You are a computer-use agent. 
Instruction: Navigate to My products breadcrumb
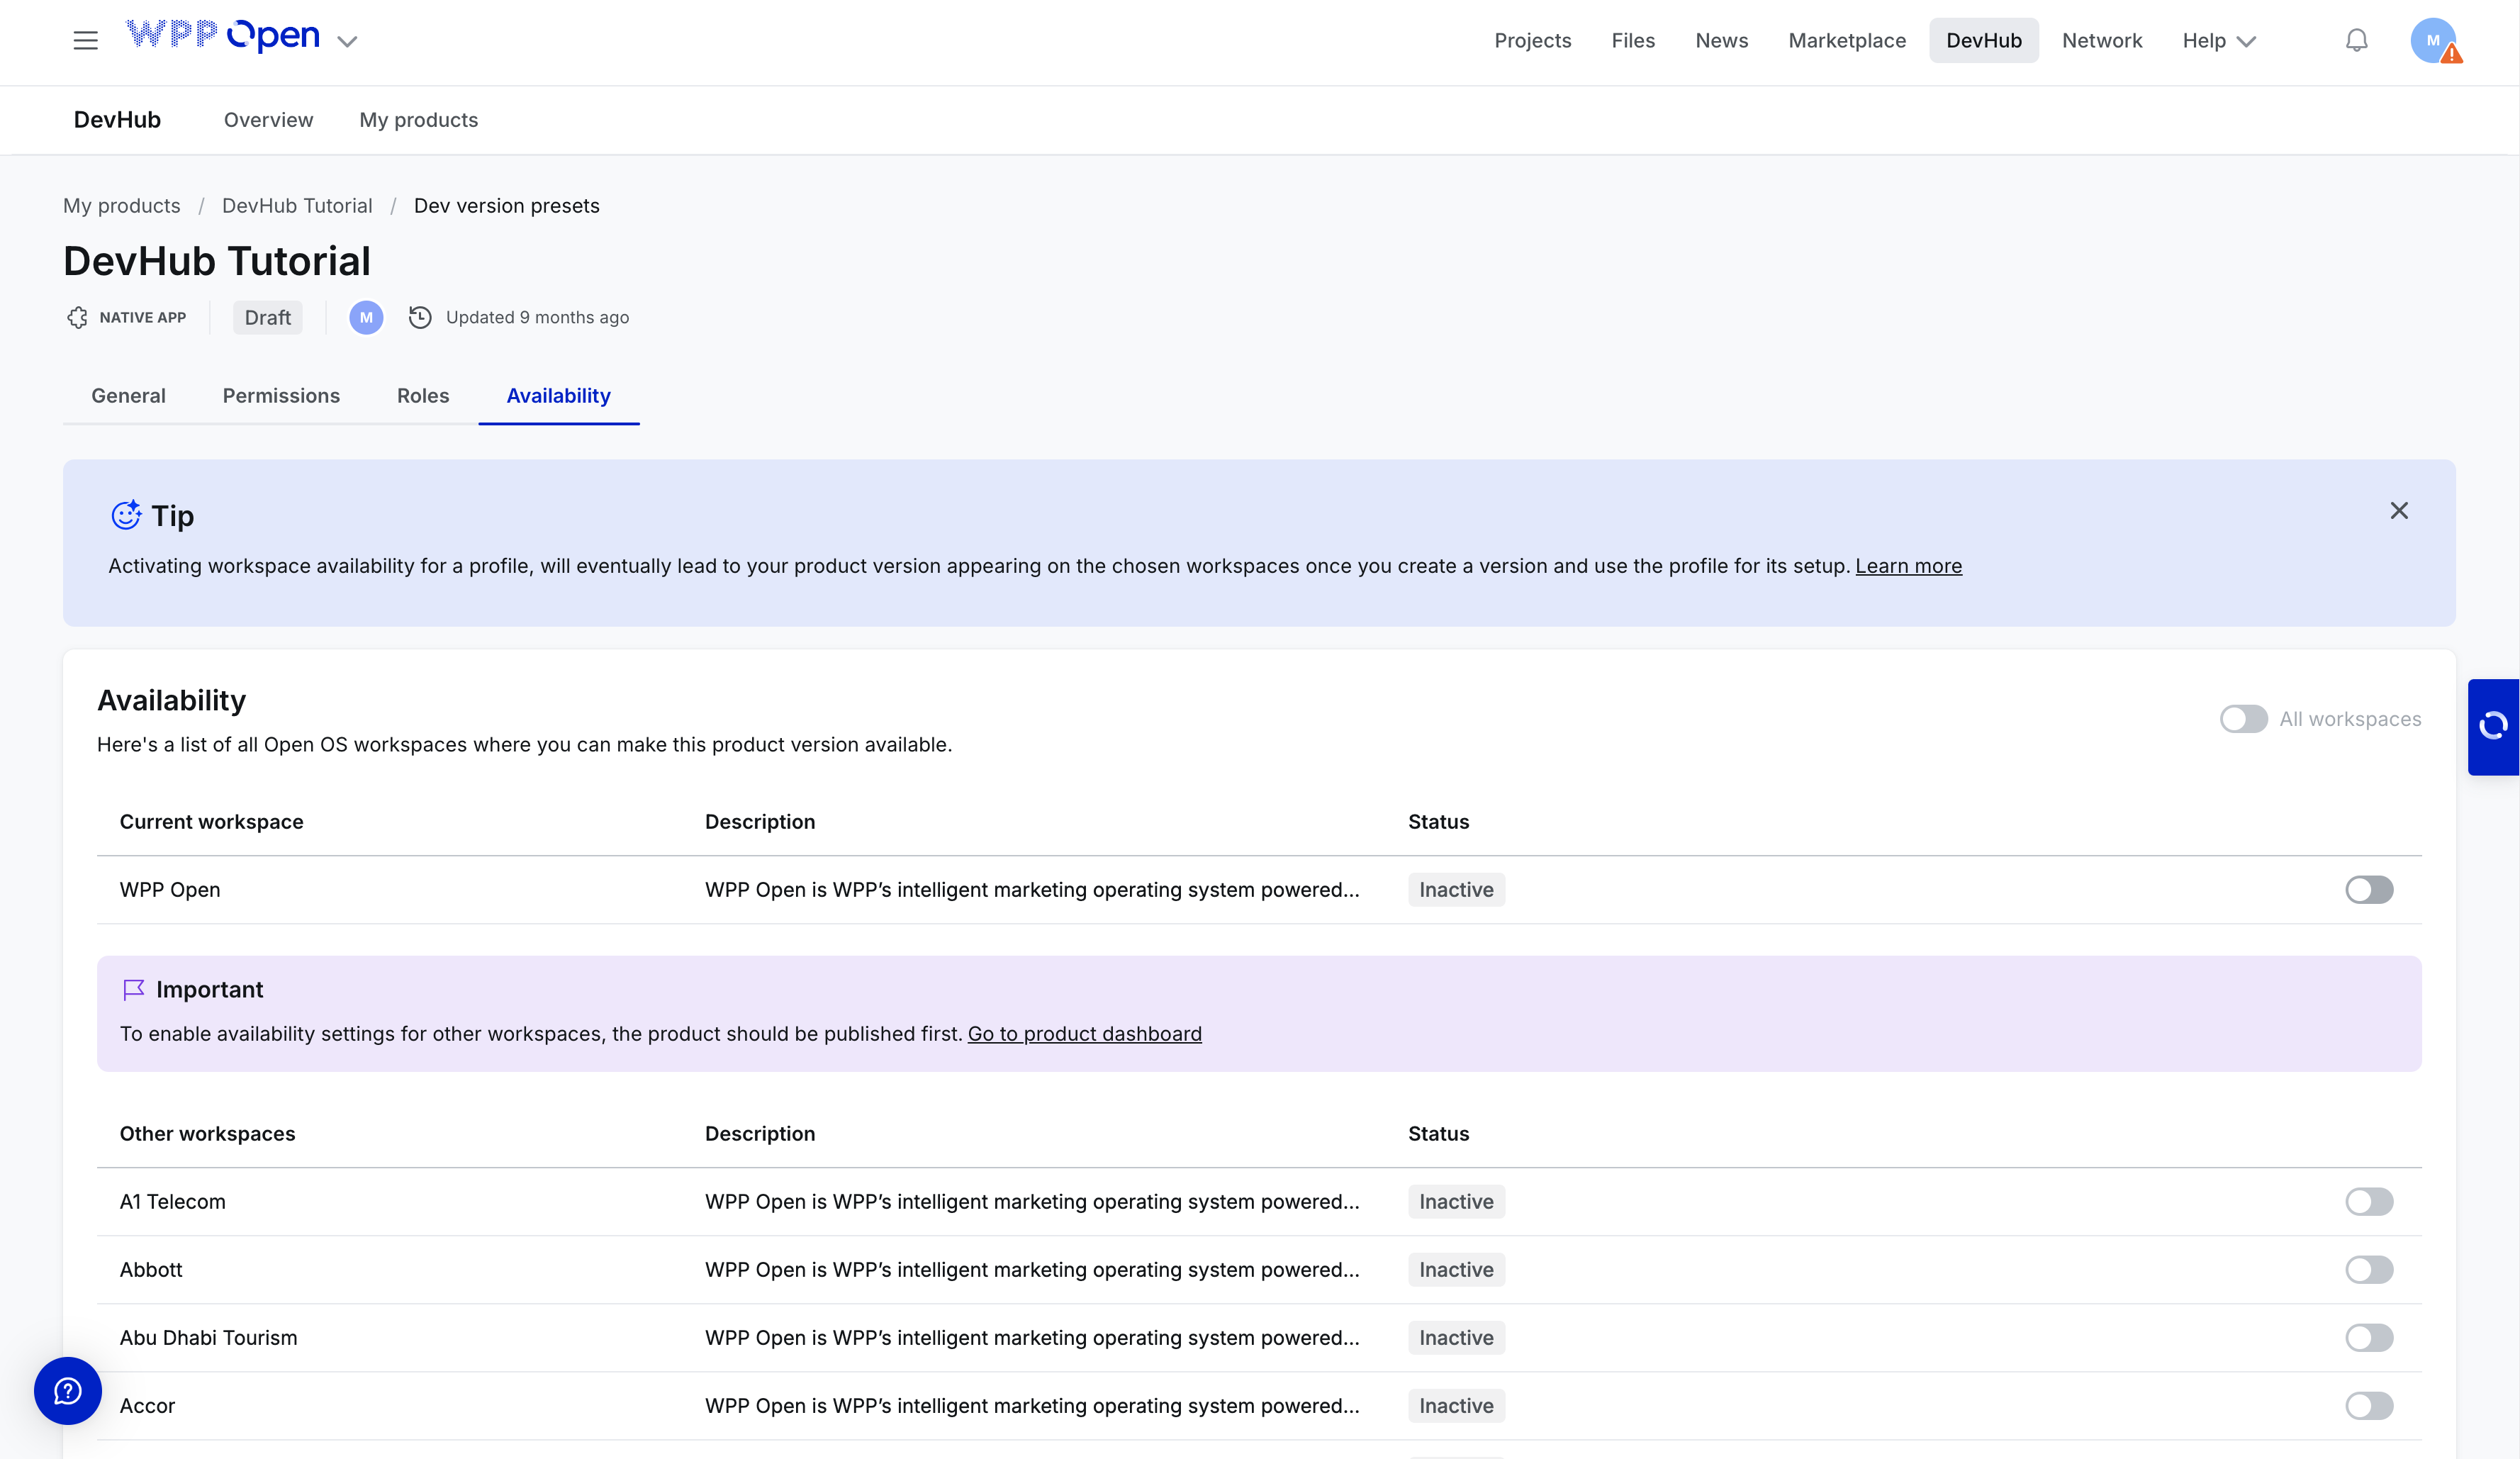[x=122, y=206]
